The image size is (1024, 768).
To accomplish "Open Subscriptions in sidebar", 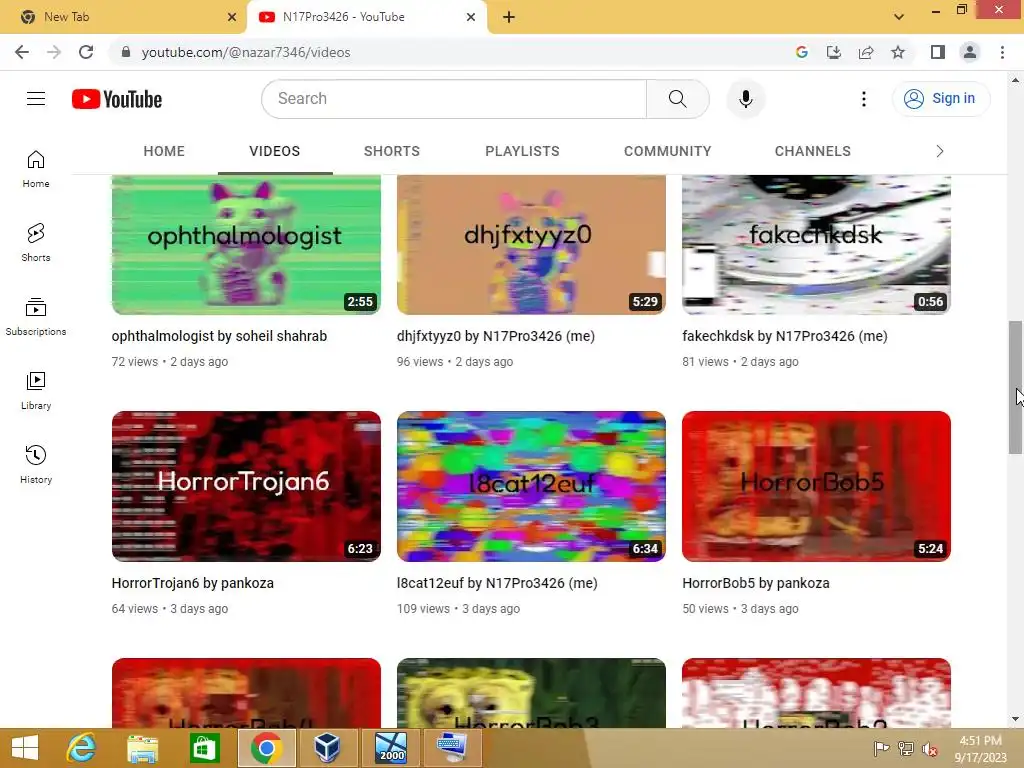I will point(36,317).
